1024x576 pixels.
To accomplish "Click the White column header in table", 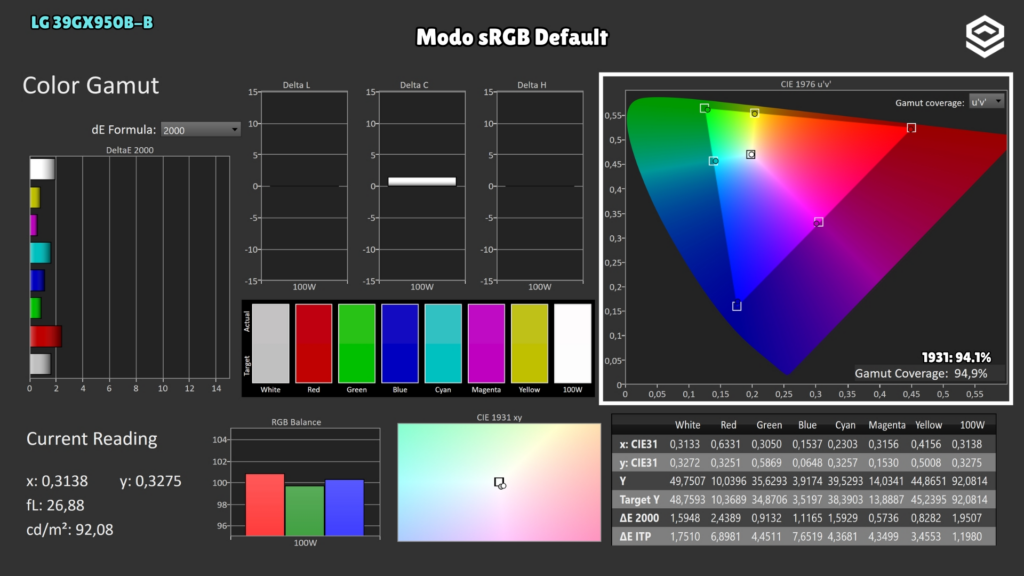I will tap(687, 425).
